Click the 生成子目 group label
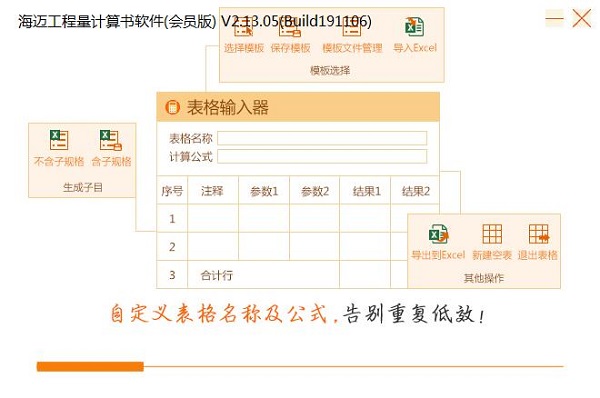The width and height of the screenshot is (600, 398). click(83, 188)
